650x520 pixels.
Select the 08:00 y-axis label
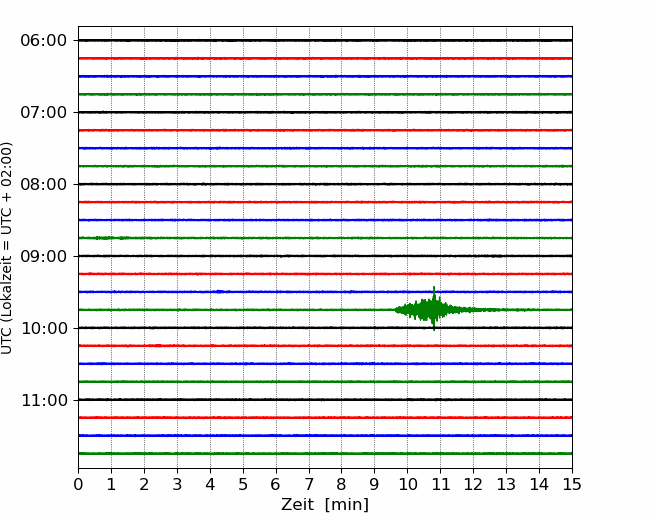(x=44, y=185)
